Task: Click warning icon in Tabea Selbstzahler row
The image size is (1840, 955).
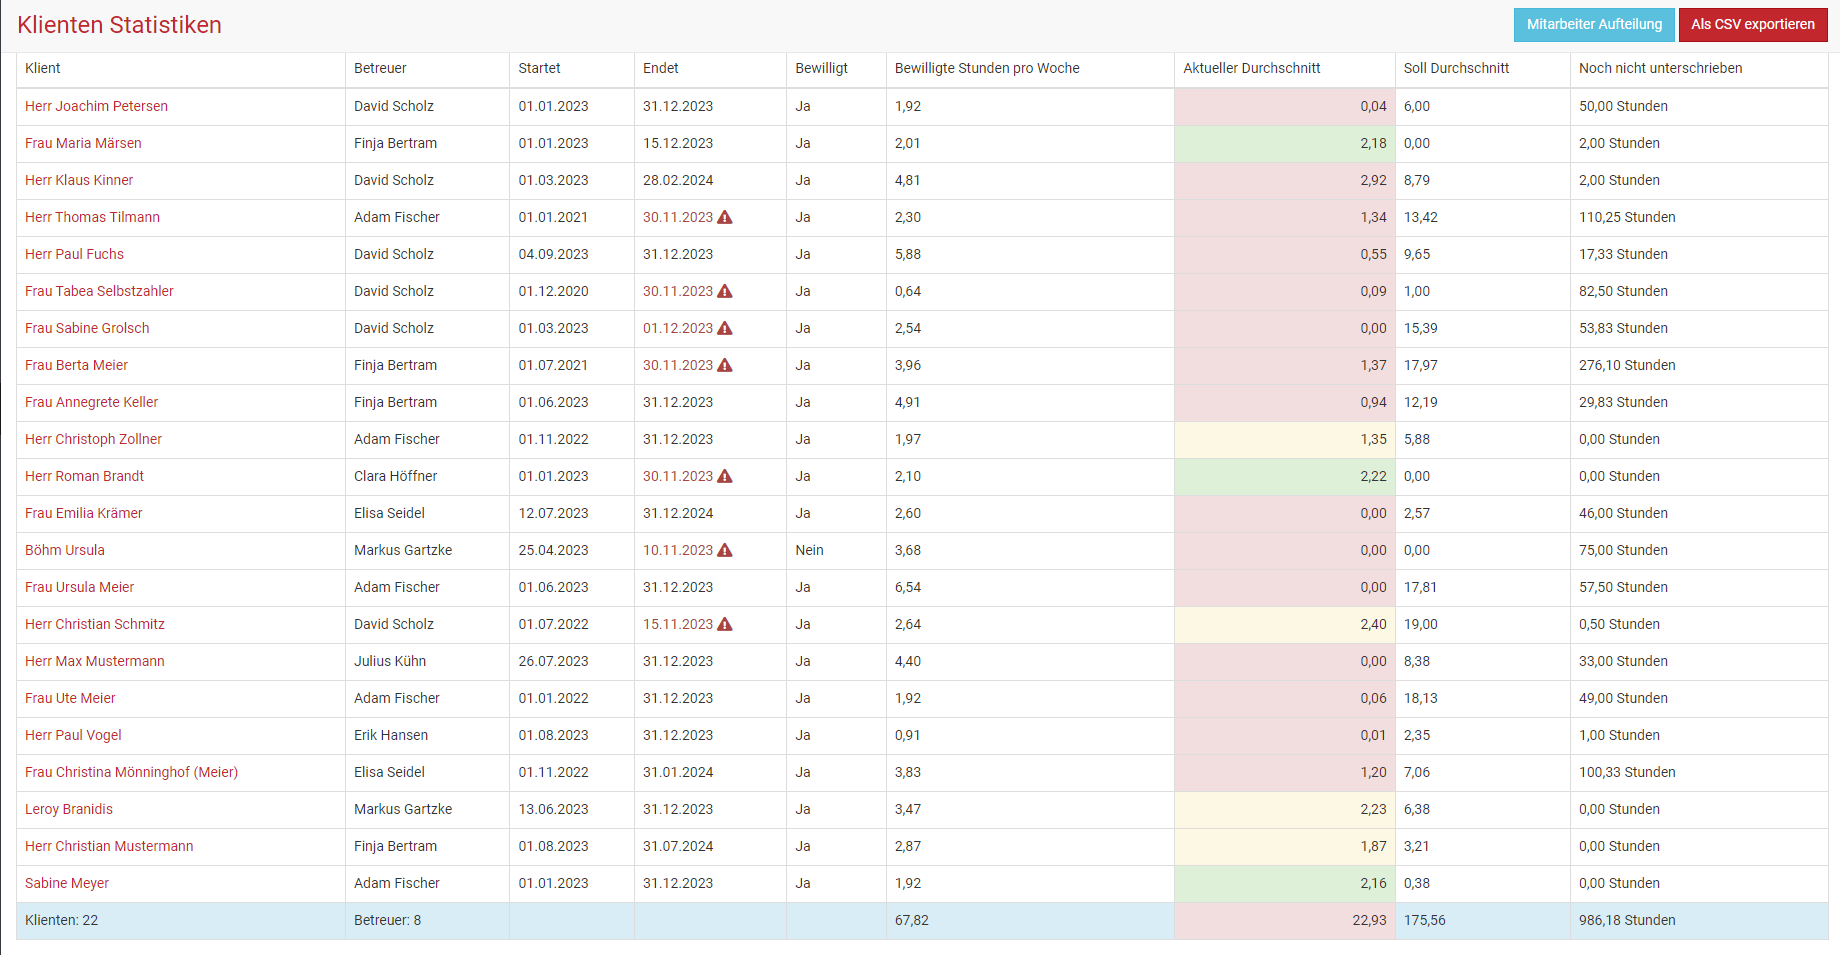Action: coord(725,291)
